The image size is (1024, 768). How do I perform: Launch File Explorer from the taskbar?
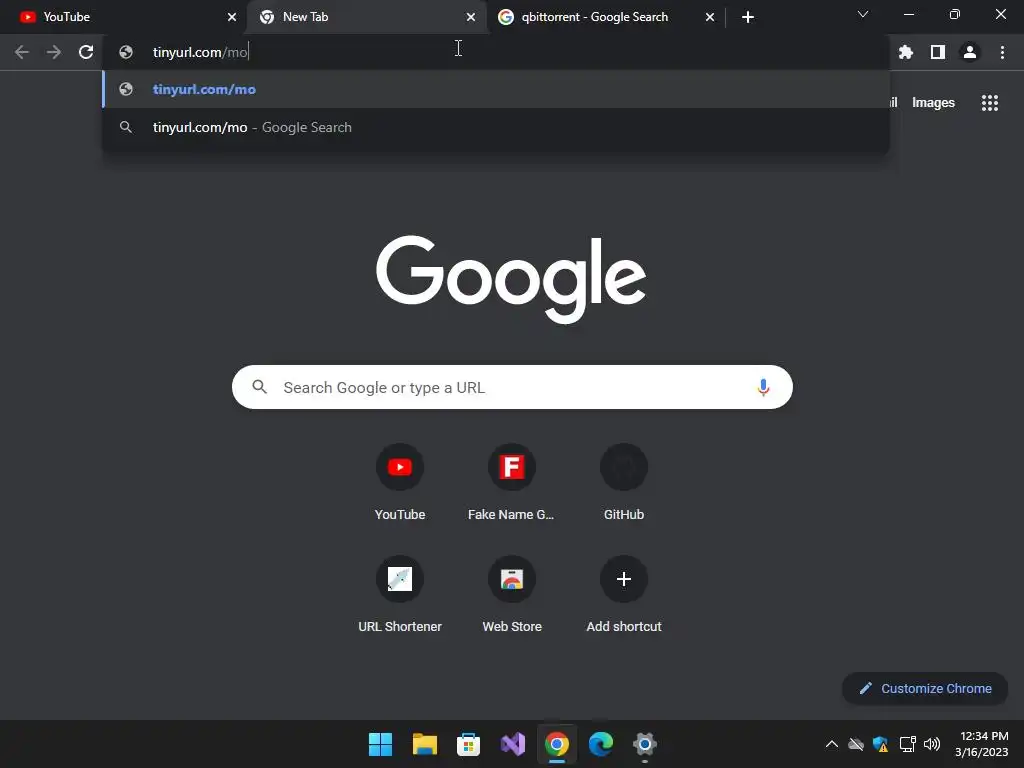[x=424, y=744]
